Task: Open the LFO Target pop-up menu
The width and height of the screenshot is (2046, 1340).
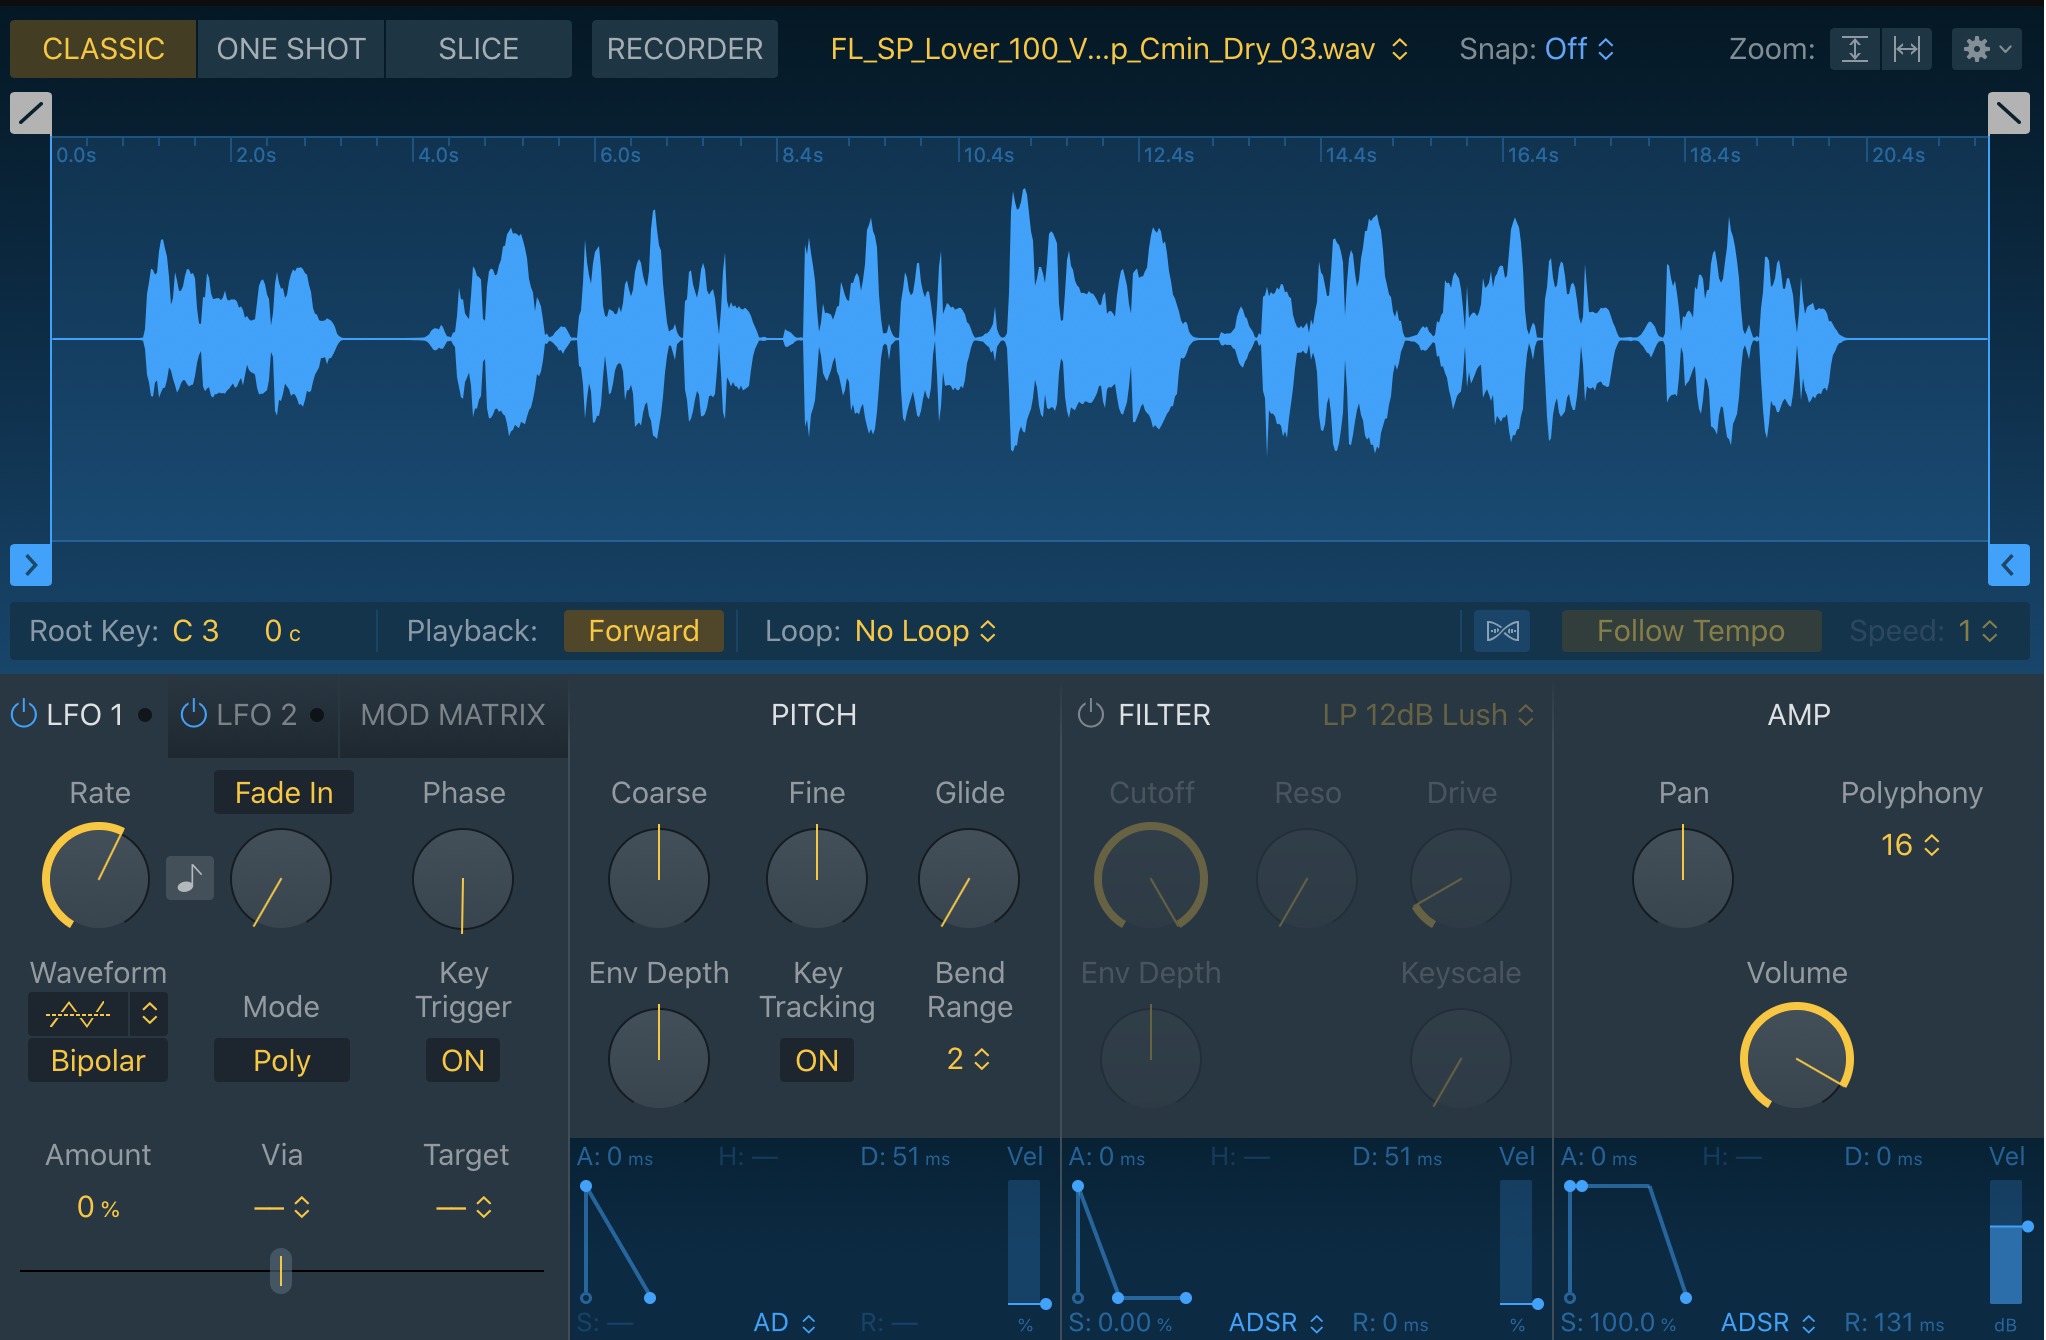Action: [x=464, y=1208]
